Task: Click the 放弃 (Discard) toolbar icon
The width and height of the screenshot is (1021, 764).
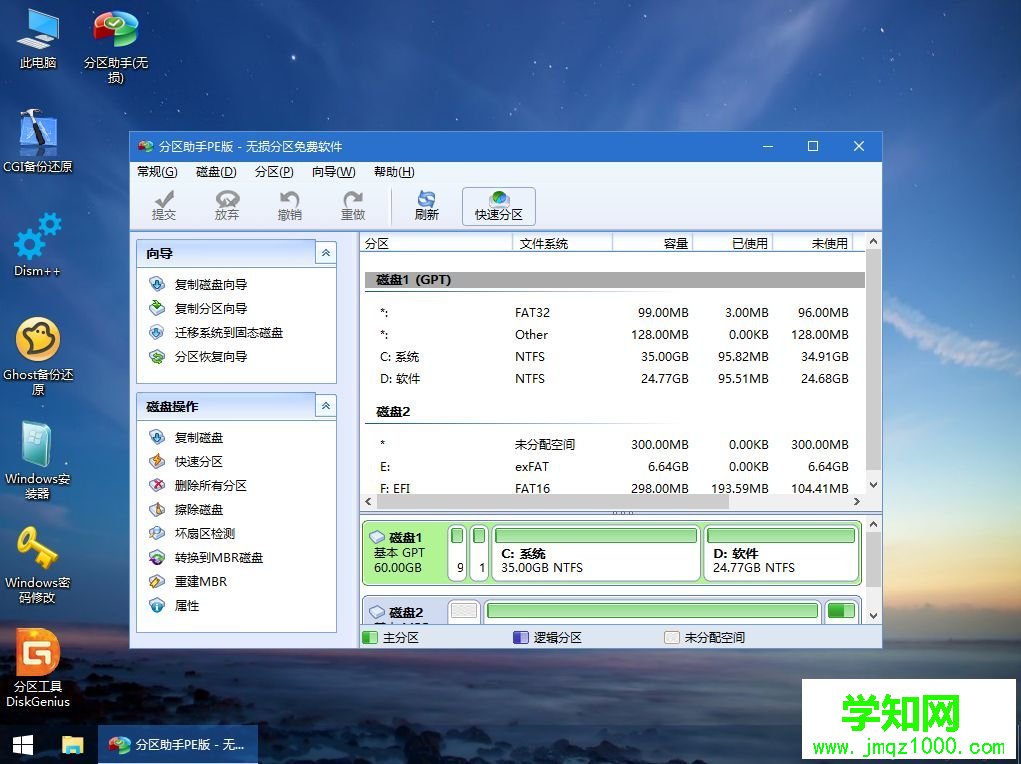Action: [227, 206]
